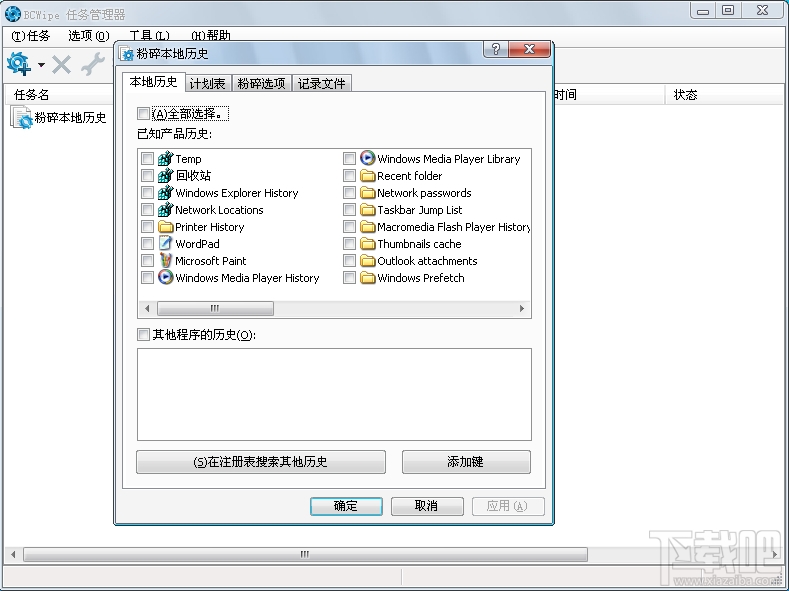The height and width of the screenshot is (591, 789).
Task: Click the dialog help question mark button
Action: (x=496, y=49)
